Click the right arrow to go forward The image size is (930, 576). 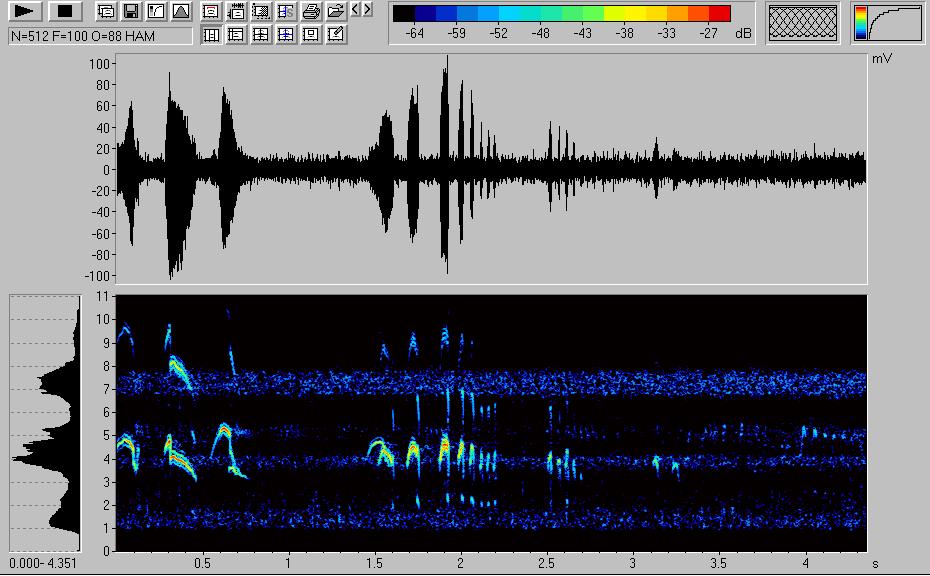click(x=368, y=10)
